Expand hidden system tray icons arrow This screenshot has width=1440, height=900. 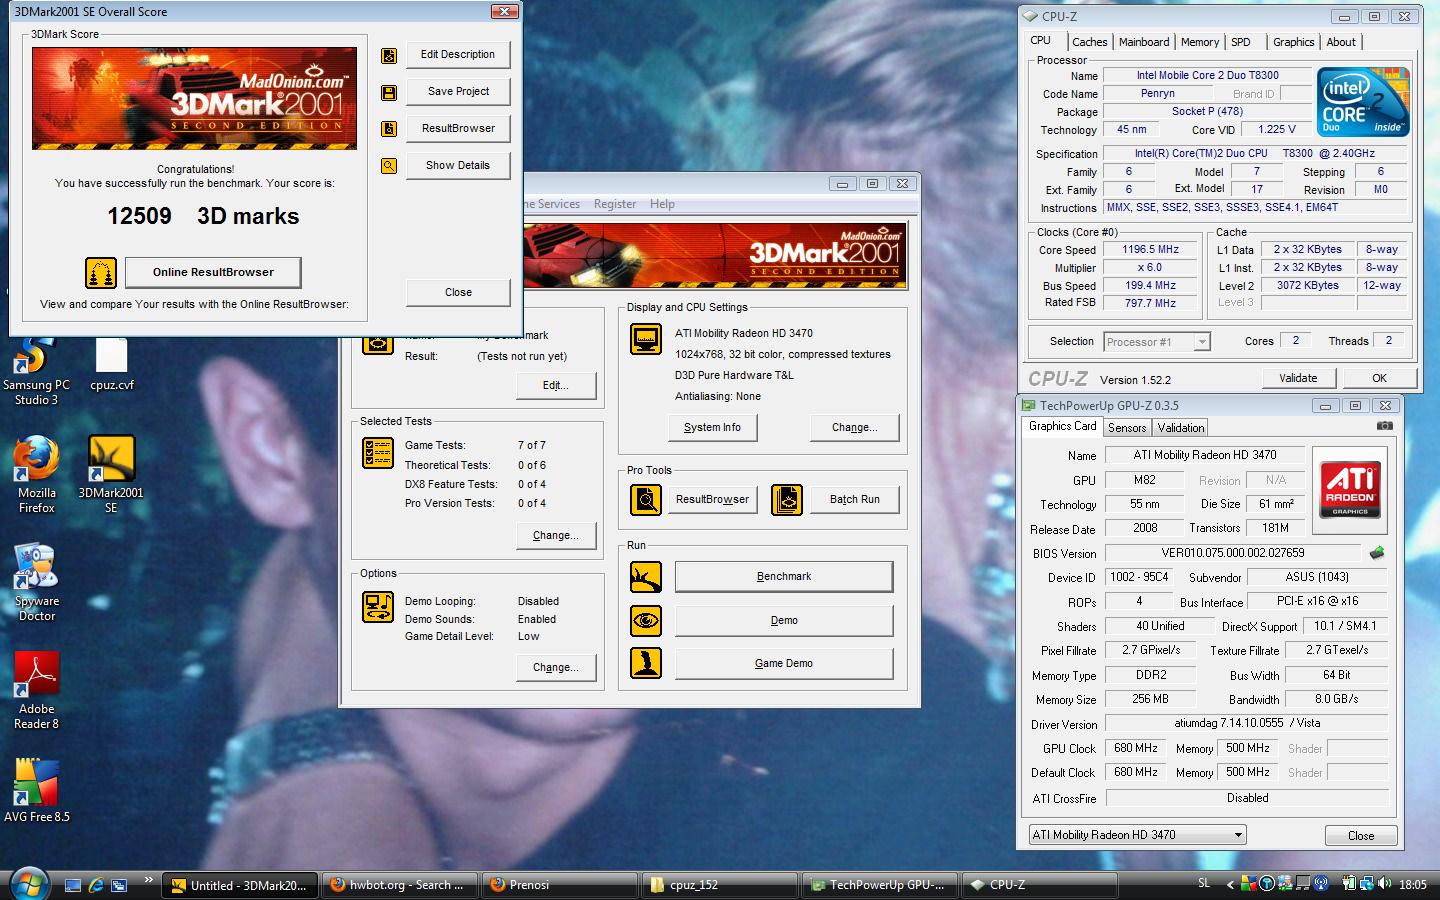(x=1230, y=884)
